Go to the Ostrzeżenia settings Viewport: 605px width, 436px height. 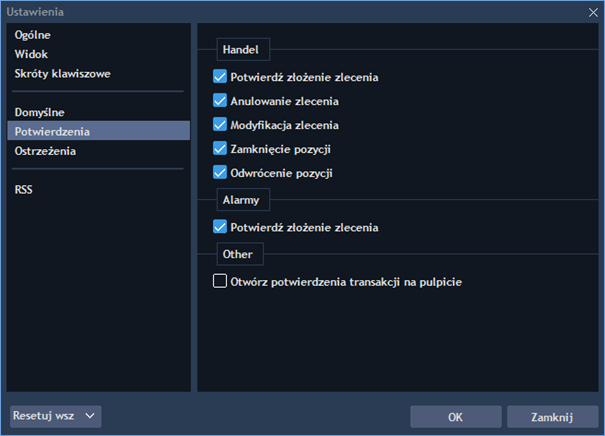coord(46,151)
